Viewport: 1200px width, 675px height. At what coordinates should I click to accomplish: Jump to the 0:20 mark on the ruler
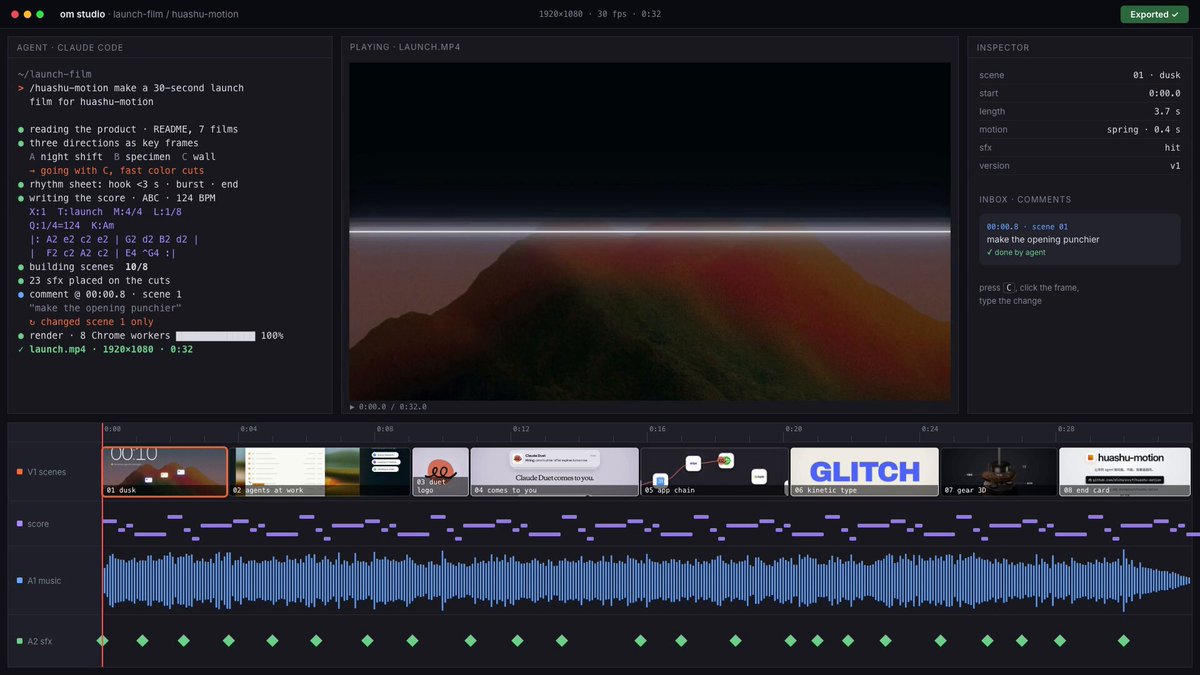click(793, 429)
